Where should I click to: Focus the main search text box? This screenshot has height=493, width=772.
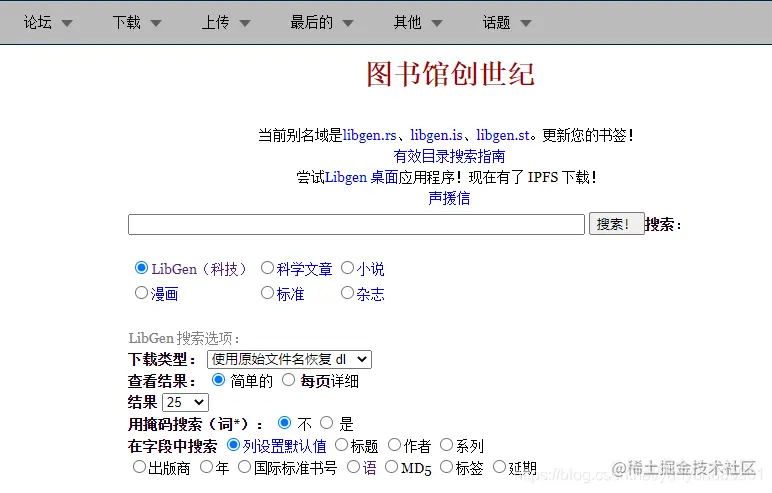coord(356,225)
